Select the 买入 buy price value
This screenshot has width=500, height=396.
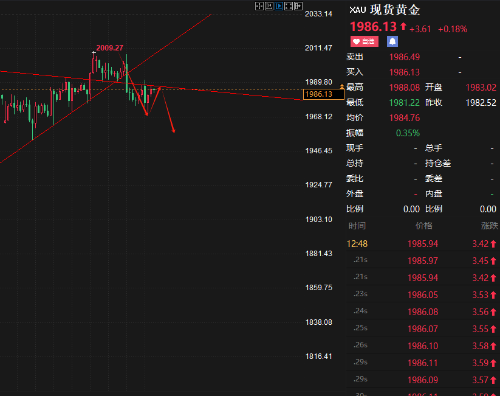pyautogui.click(x=404, y=72)
